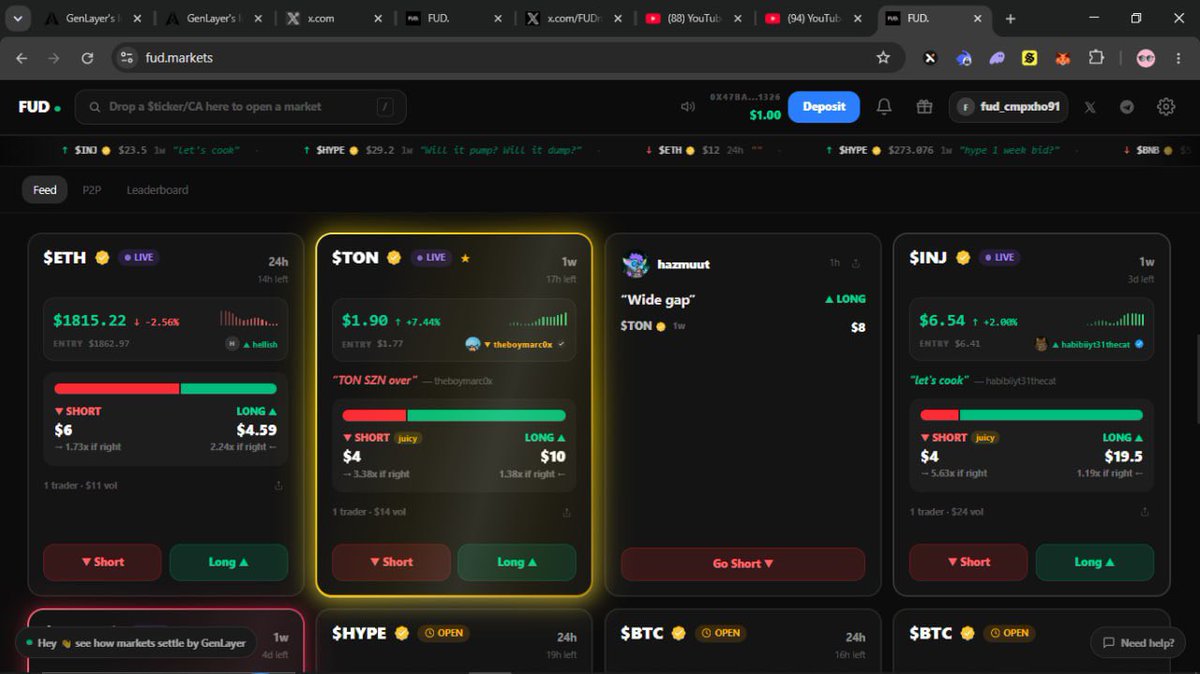The image size is (1200, 674).
Task: Open the gift rewards icon
Action: 924,107
